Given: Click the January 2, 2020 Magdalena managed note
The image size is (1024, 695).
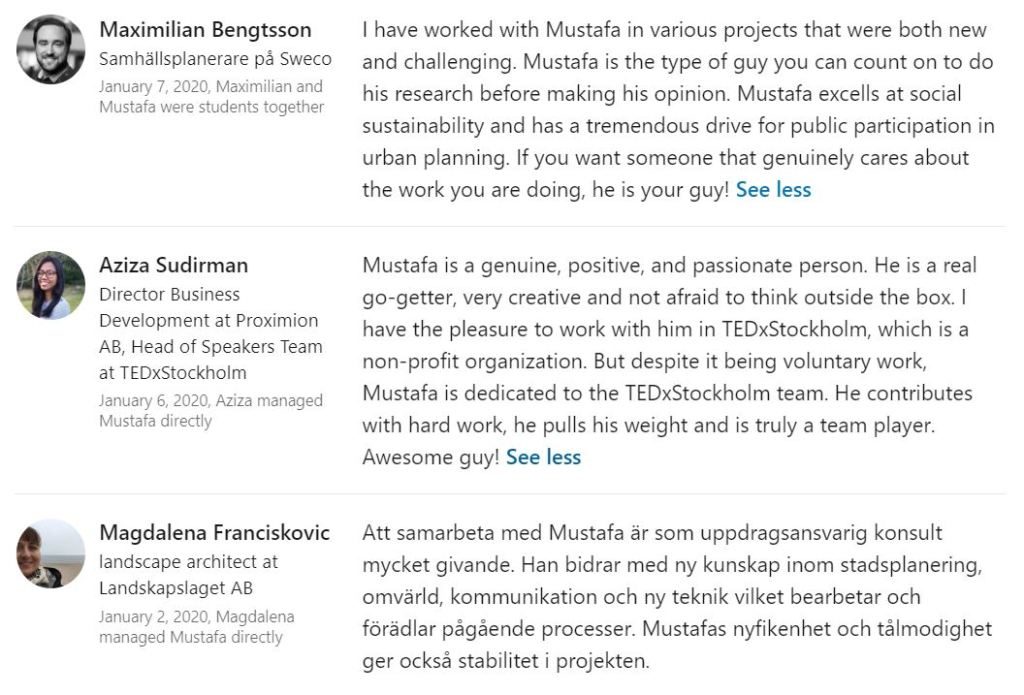Looking at the screenshot, I should click(196, 627).
